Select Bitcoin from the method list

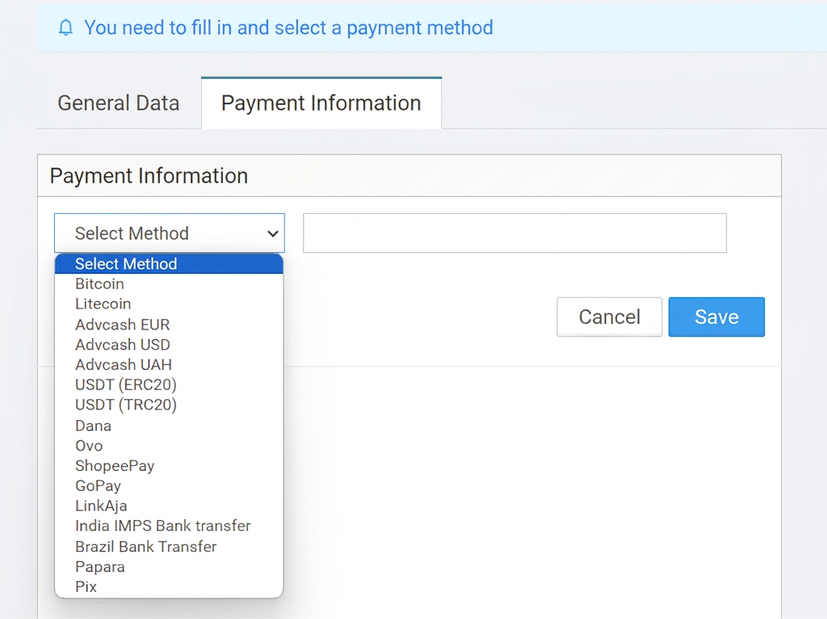coord(169,284)
